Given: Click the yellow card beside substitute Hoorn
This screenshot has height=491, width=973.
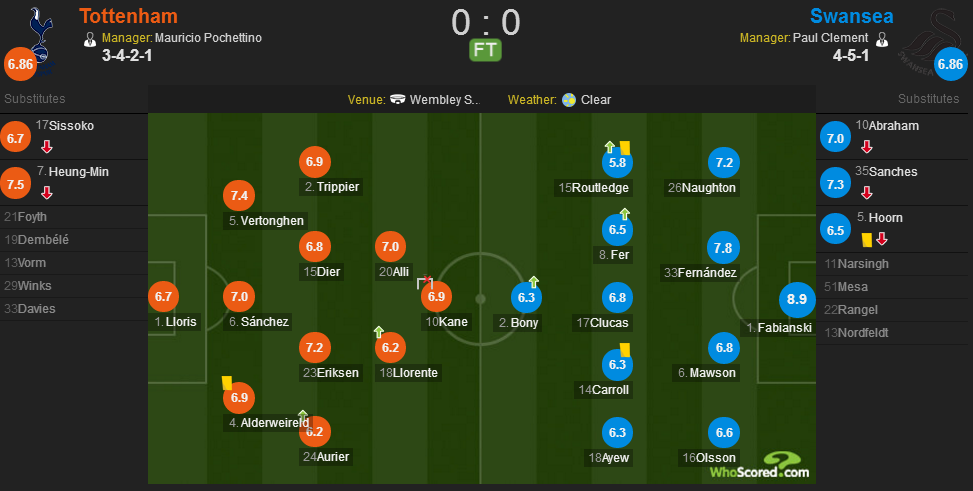Looking at the screenshot, I should coord(866,239).
